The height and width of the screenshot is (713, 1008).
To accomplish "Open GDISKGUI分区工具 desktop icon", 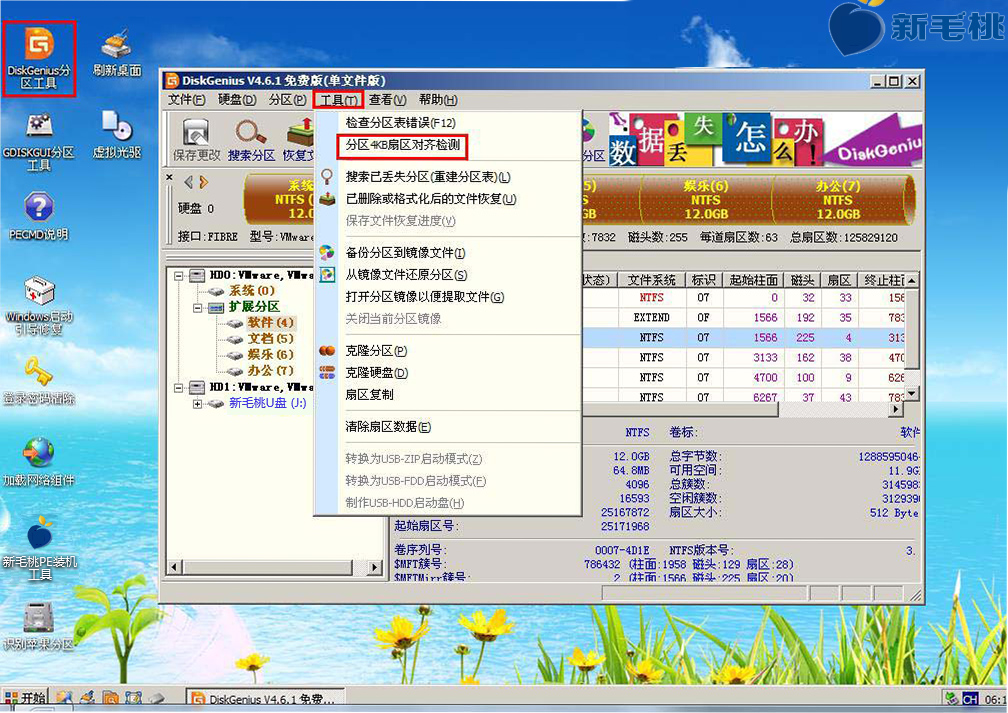I will pyautogui.click(x=39, y=142).
